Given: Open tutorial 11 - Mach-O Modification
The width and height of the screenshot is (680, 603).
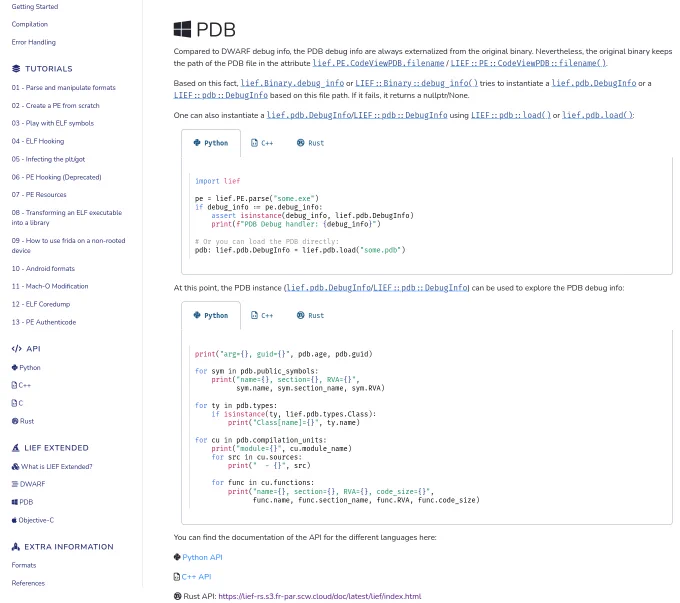Looking at the screenshot, I should click(50, 286).
